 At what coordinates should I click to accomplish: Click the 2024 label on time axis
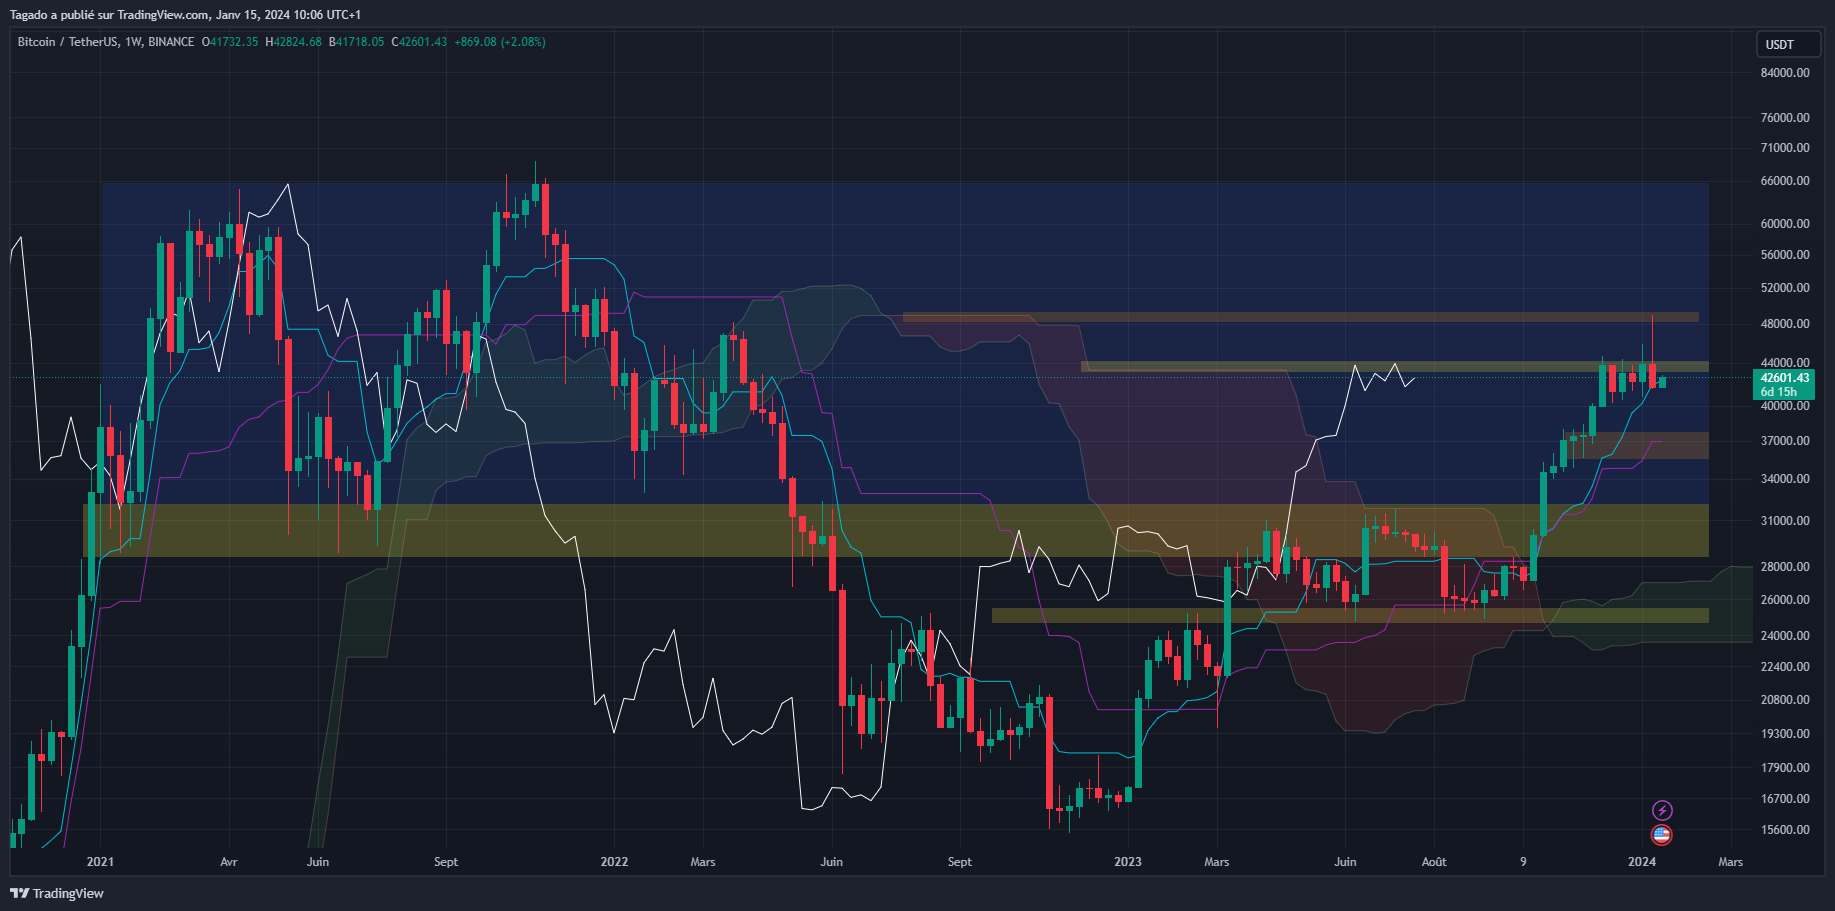click(1643, 861)
